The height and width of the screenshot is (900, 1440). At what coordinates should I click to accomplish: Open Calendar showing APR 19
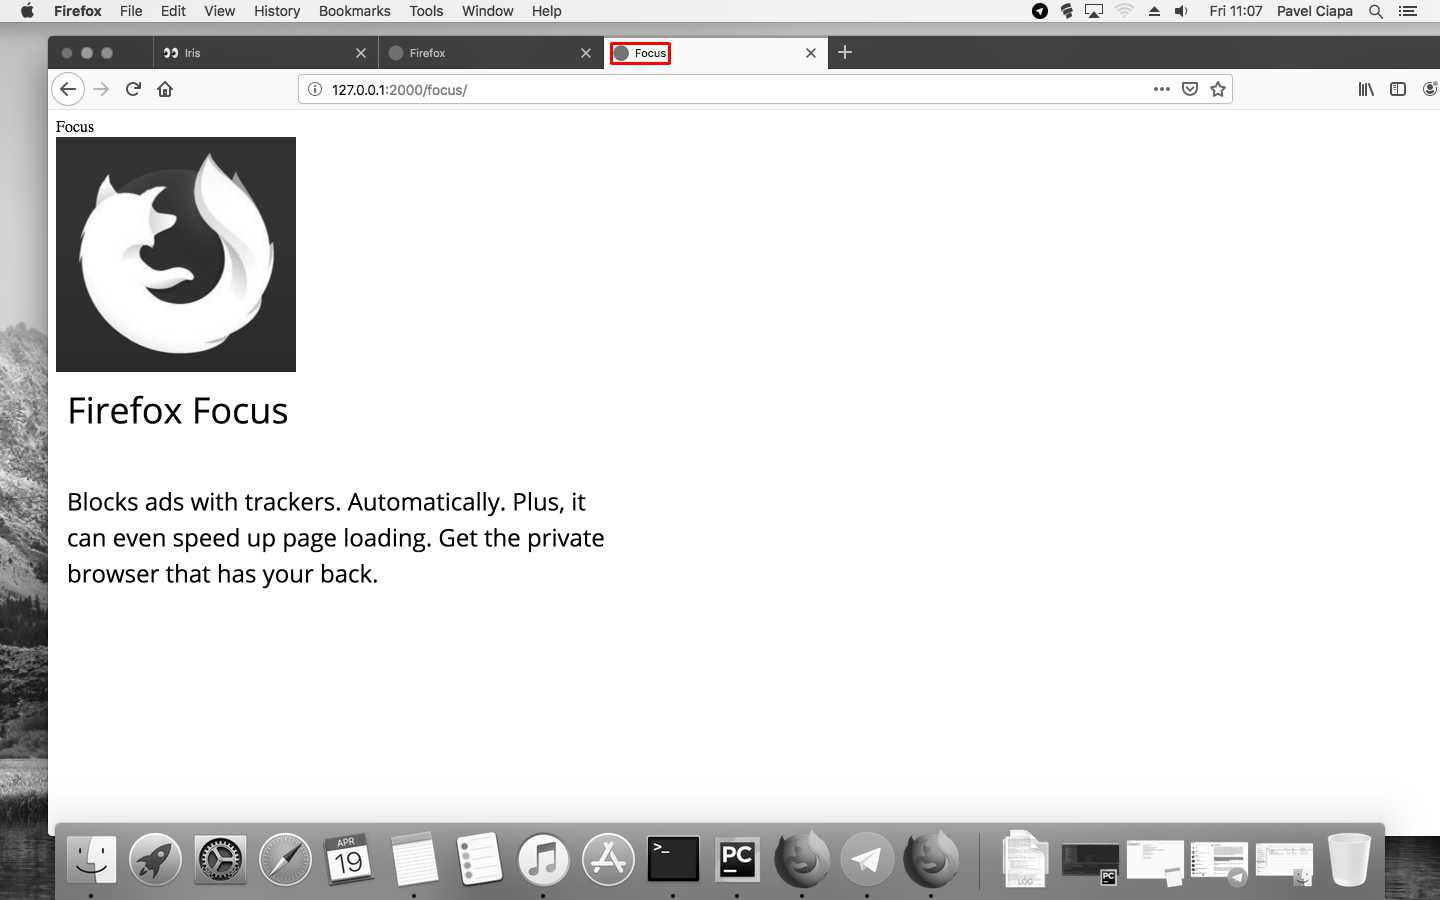point(349,859)
